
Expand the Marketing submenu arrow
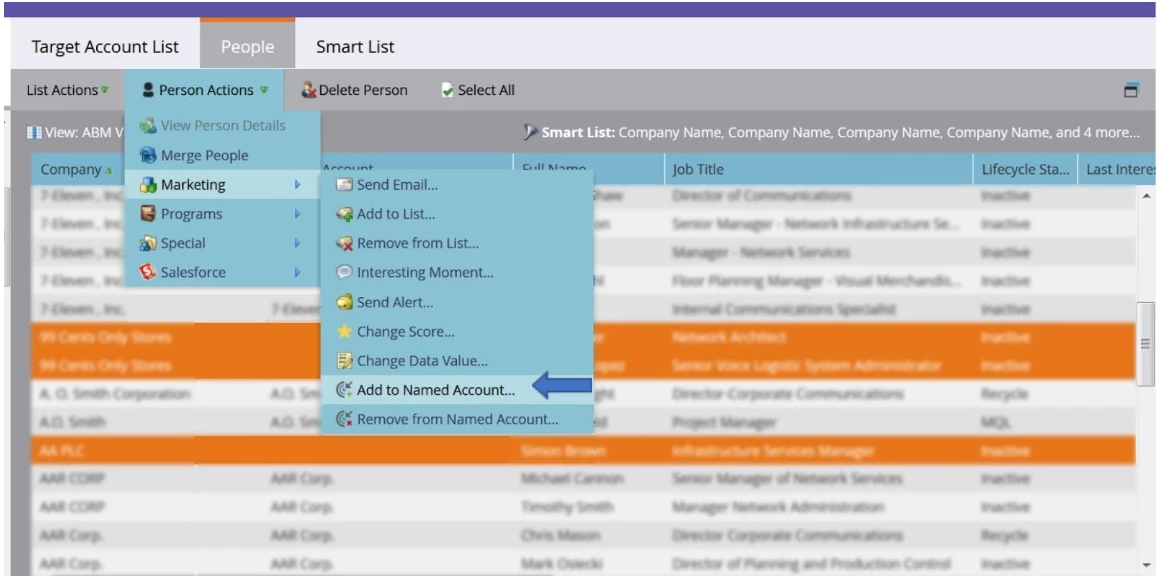tap(298, 185)
